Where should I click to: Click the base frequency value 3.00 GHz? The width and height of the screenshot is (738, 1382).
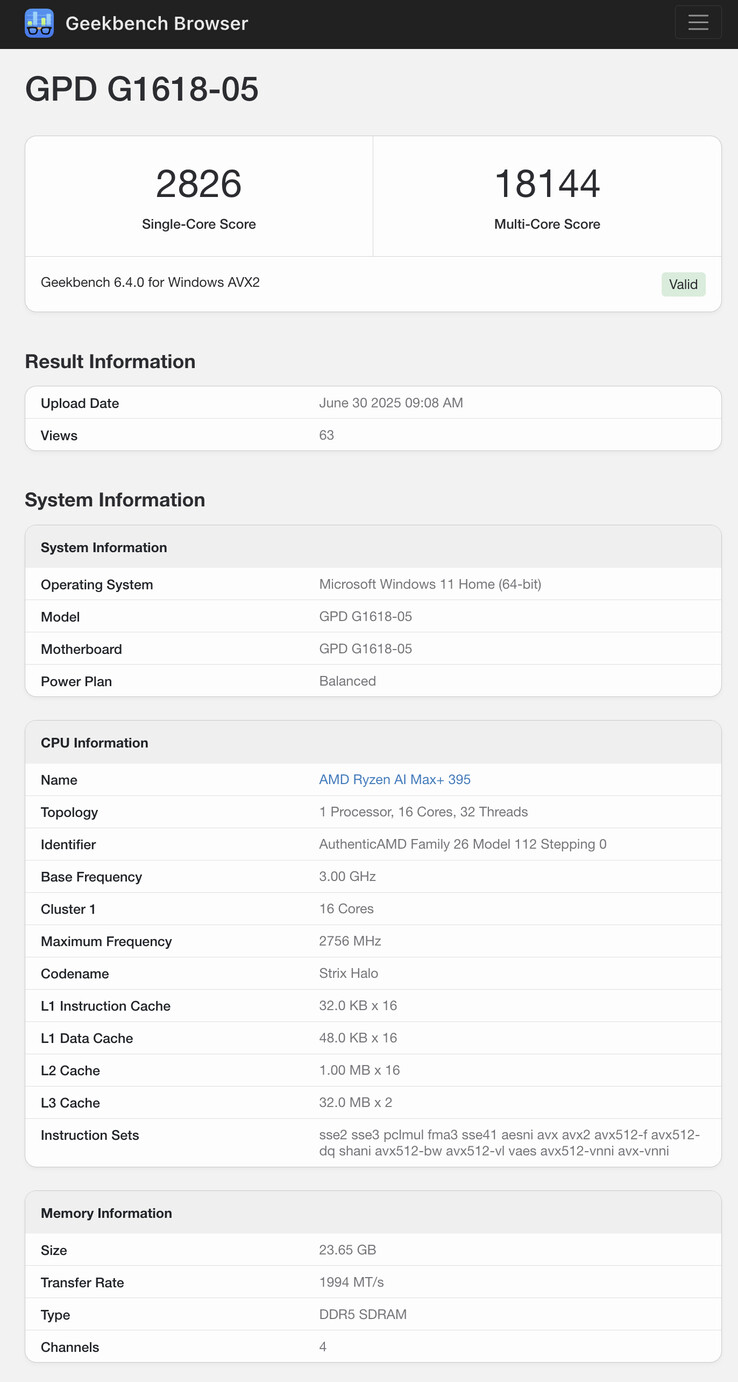[x=348, y=876]
